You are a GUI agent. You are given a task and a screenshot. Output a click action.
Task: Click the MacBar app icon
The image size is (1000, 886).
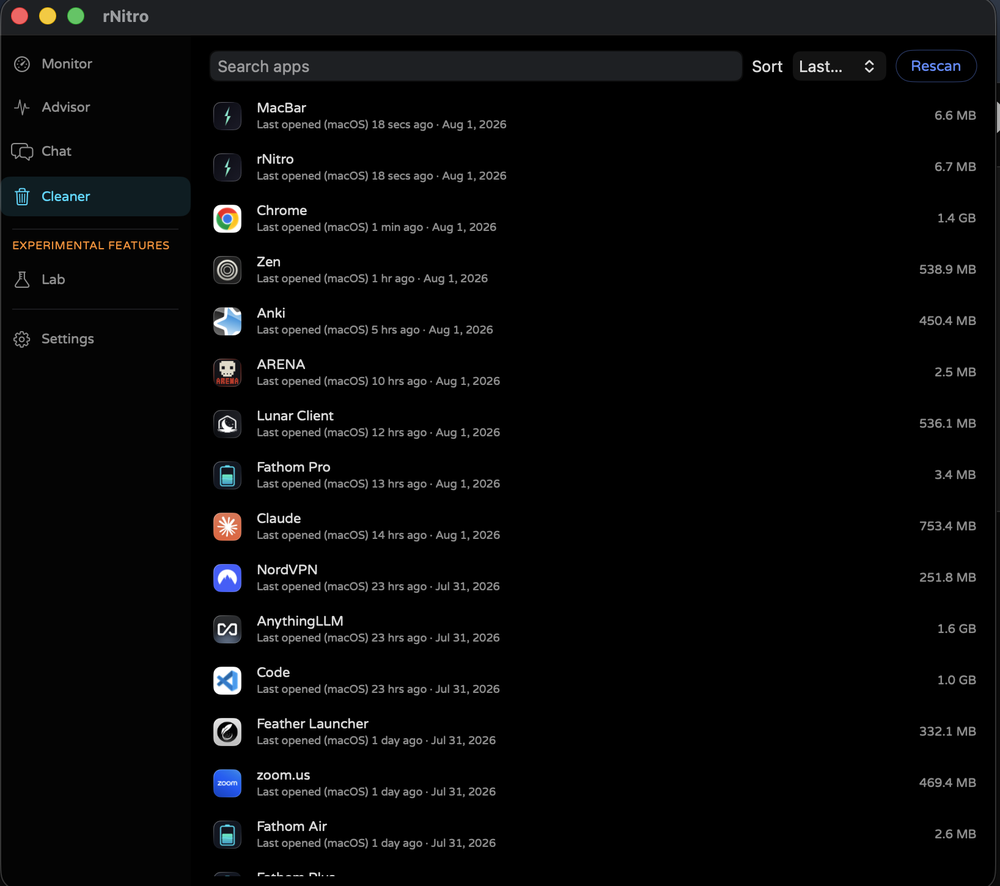tap(227, 116)
